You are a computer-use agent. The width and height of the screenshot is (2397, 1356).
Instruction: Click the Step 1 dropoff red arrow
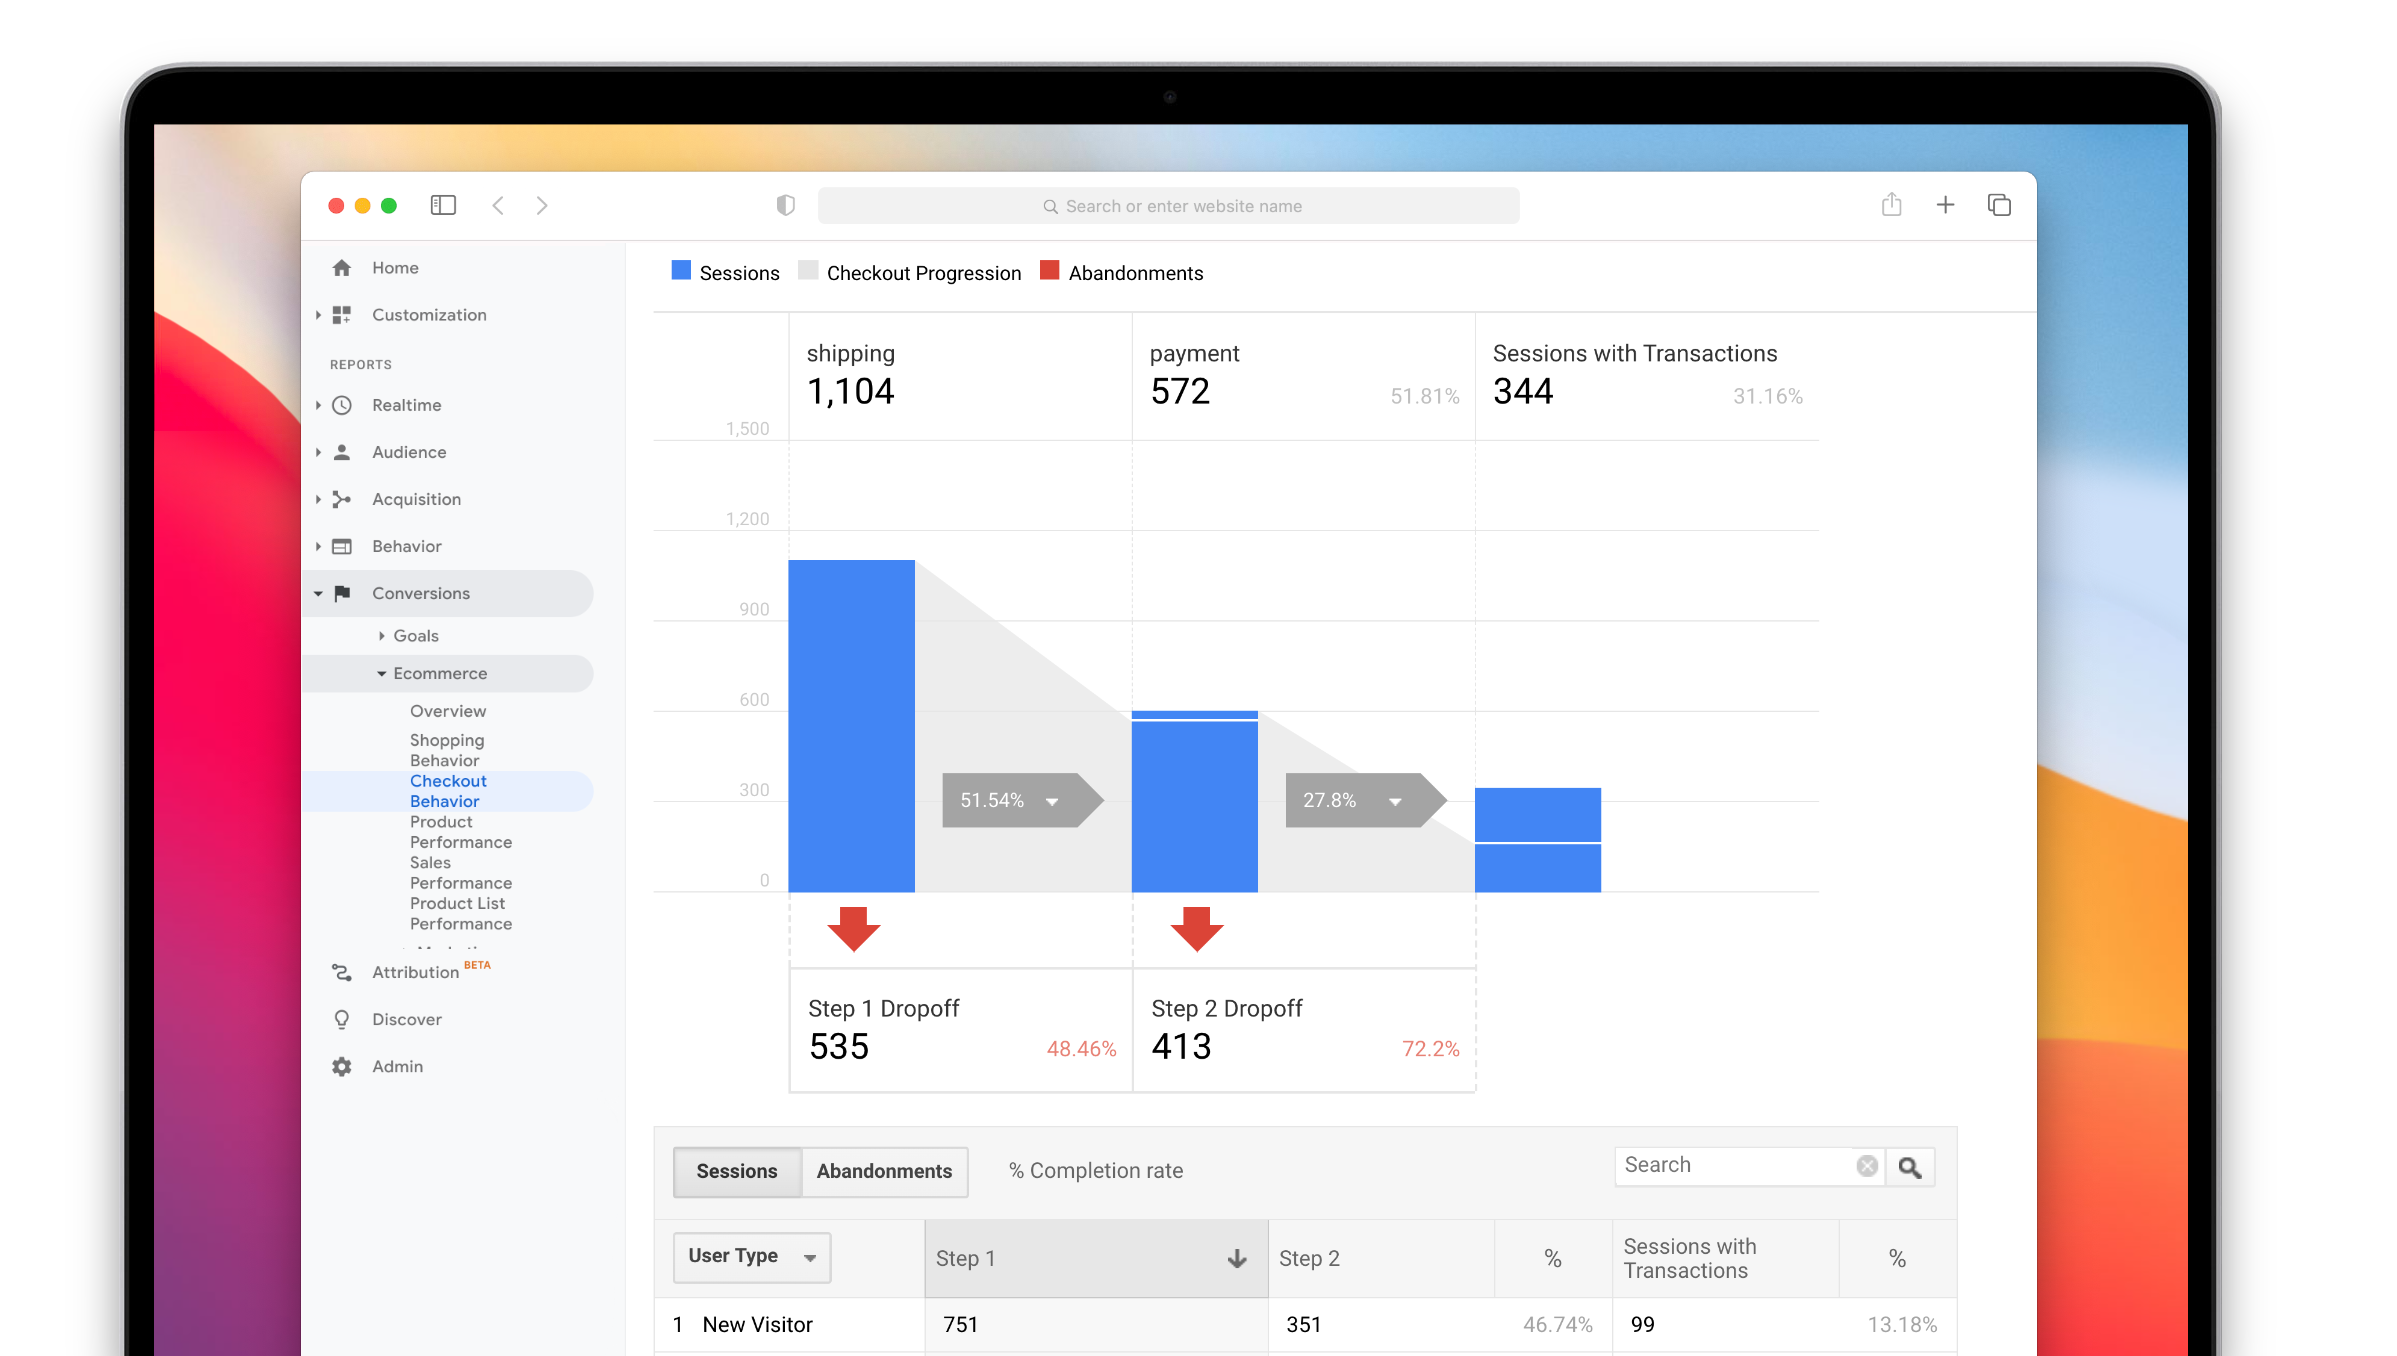853,929
